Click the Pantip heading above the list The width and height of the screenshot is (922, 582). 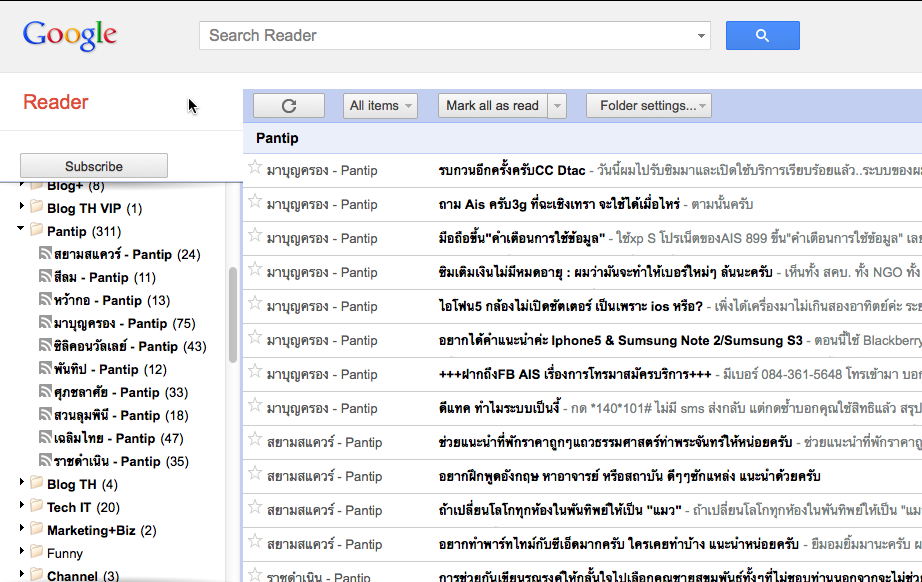click(x=277, y=138)
